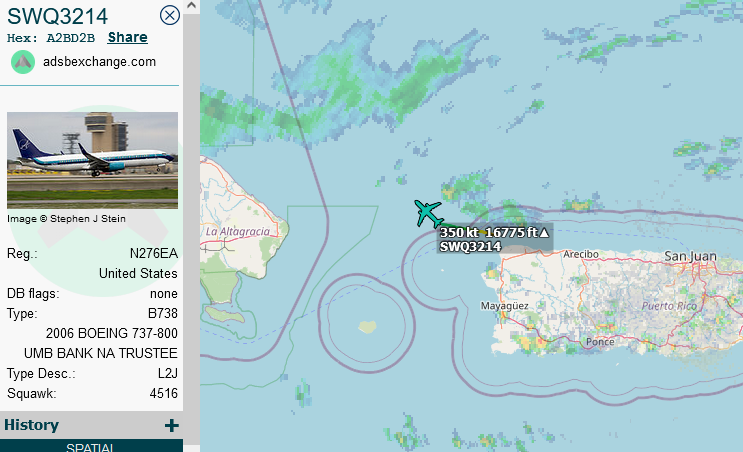Viewport: 743px width, 452px height.
Task: Expand the History section with plus icon
Action: click(x=172, y=425)
